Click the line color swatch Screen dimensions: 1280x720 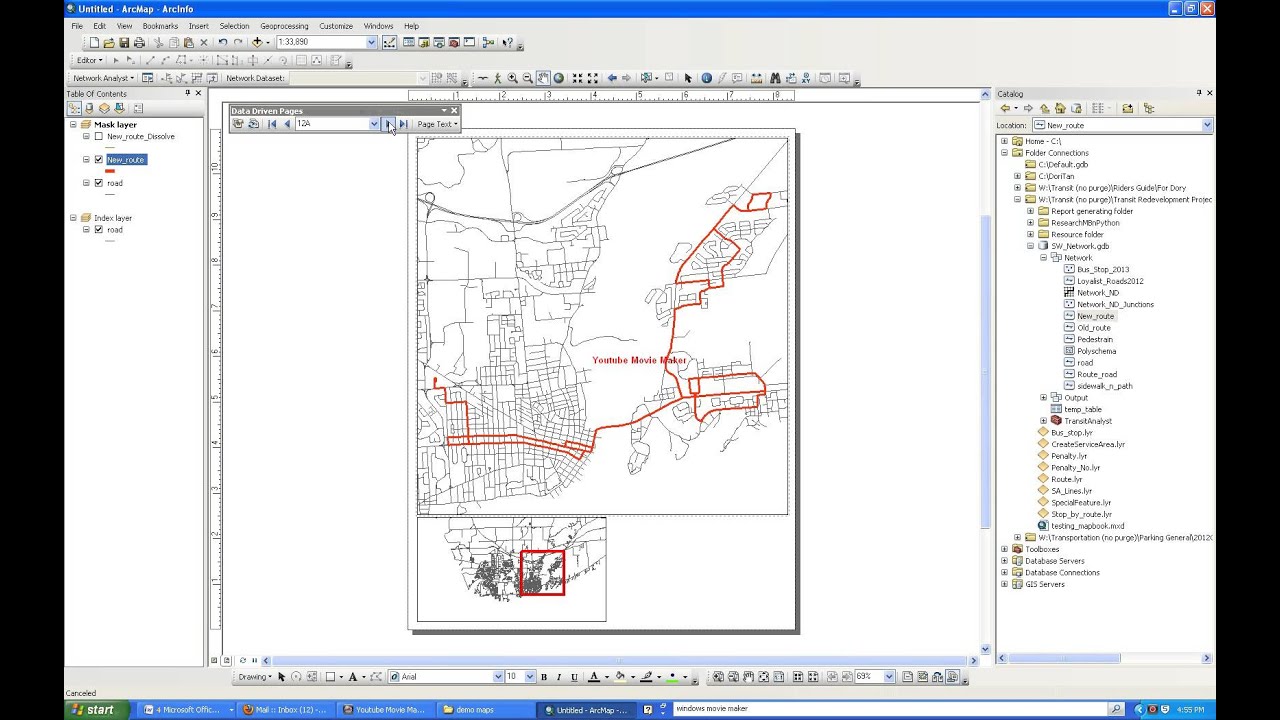pos(646,677)
